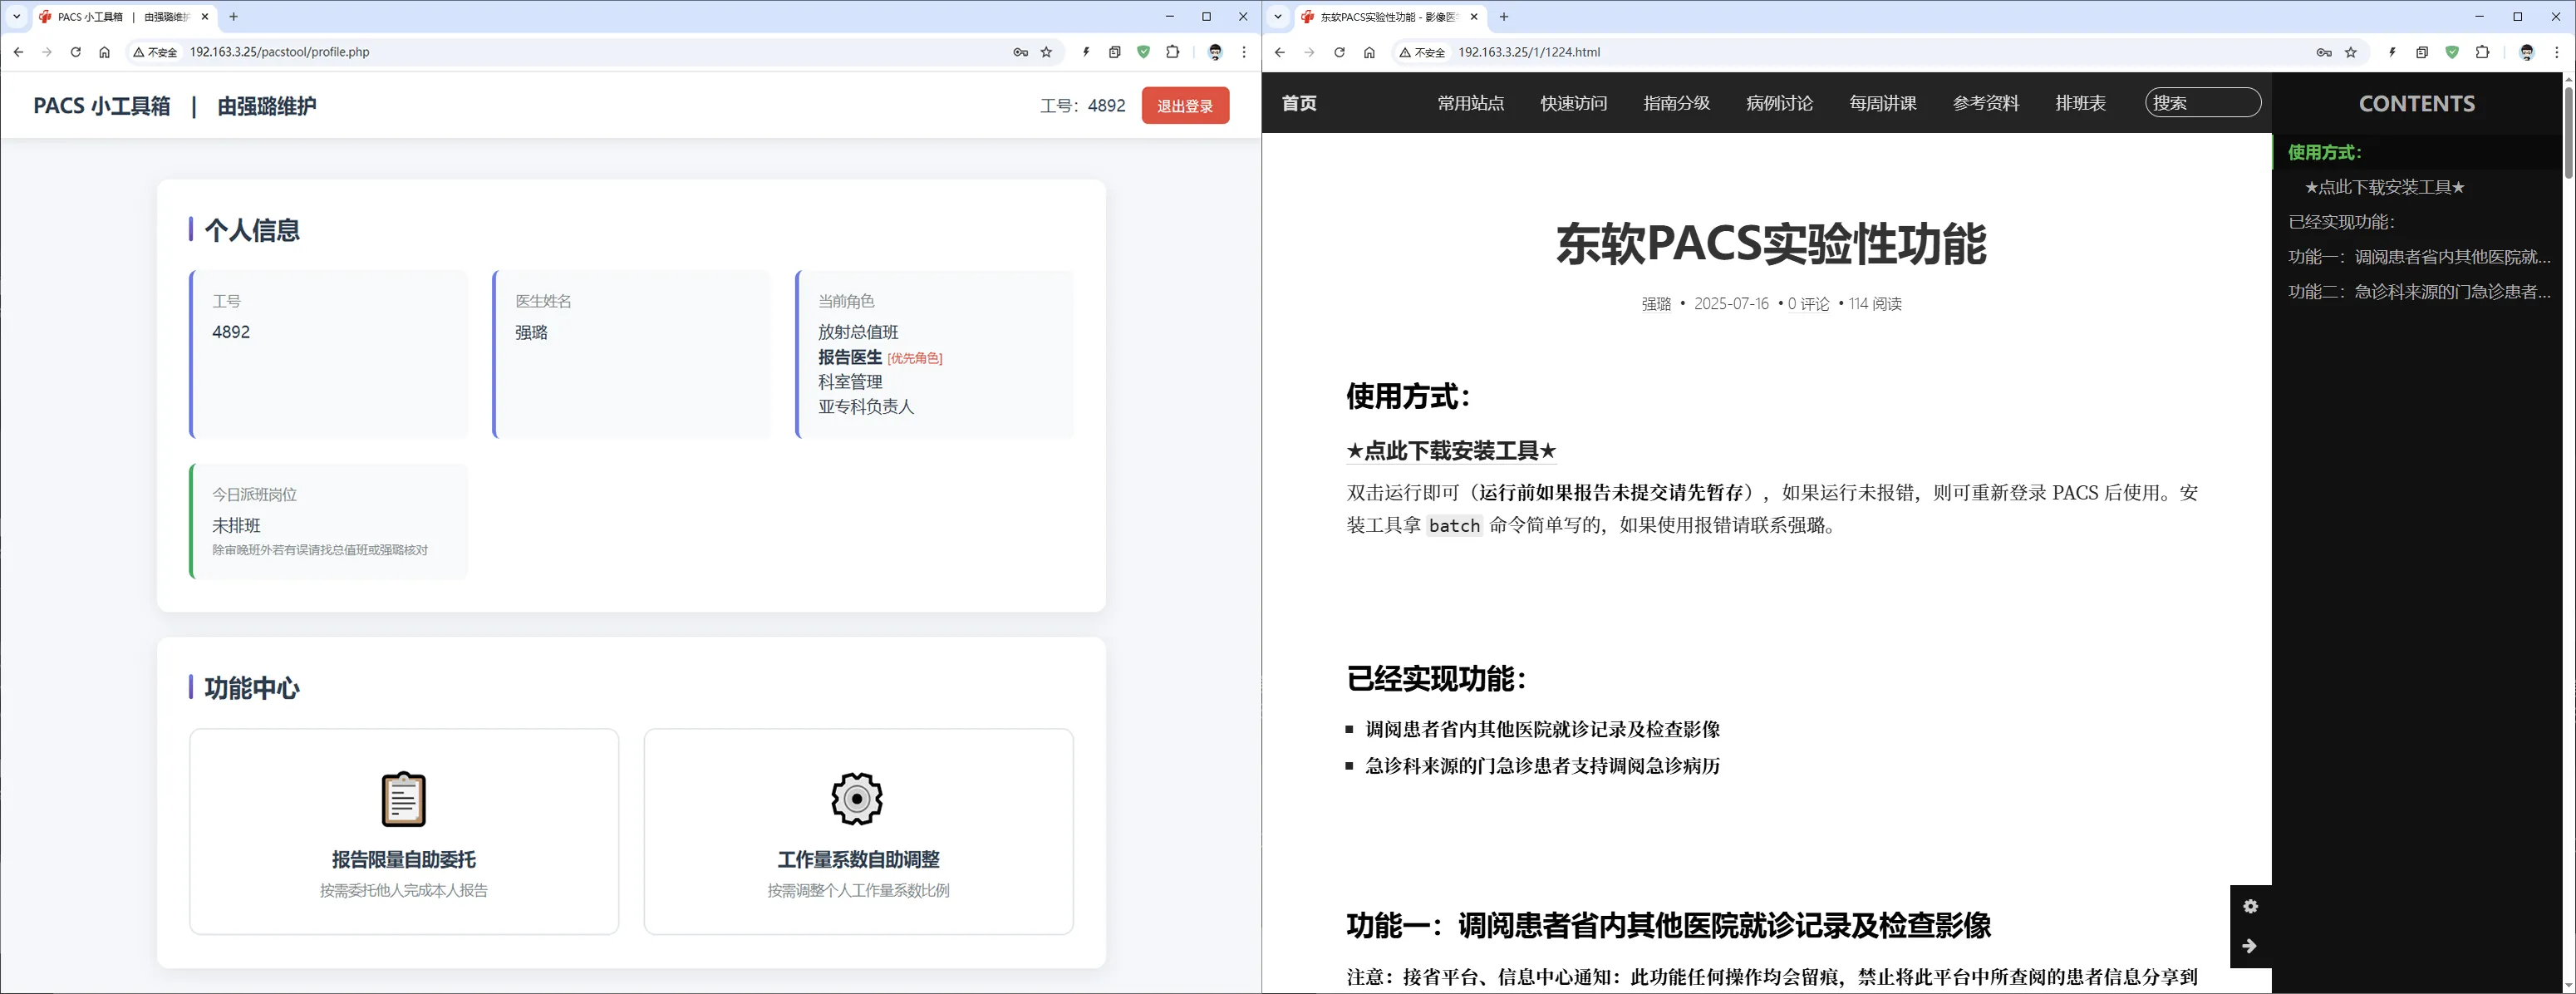Expand tab search chevron in right window
Image resolution: width=2576 pixels, height=994 pixels.
pos(1278,17)
